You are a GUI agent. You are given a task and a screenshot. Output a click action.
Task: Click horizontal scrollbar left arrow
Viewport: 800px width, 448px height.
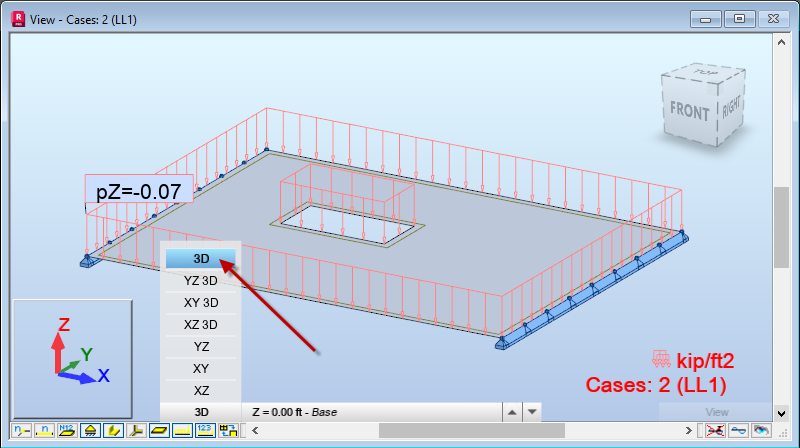pyautogui.click(x=255, y=431)
